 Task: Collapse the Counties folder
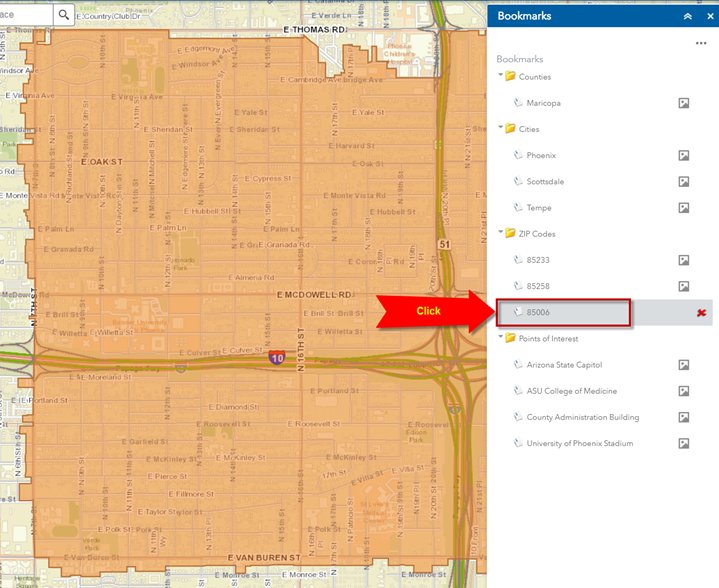point(500,77)
